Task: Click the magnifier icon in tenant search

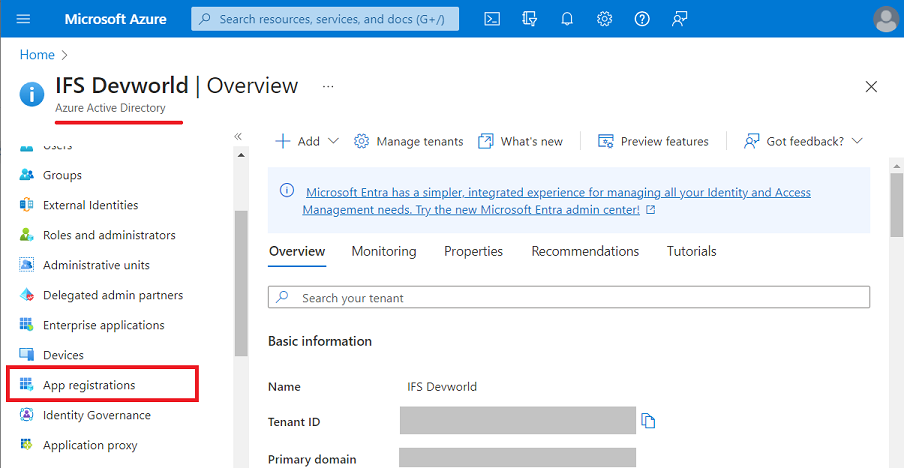Action: pos(282,297)
